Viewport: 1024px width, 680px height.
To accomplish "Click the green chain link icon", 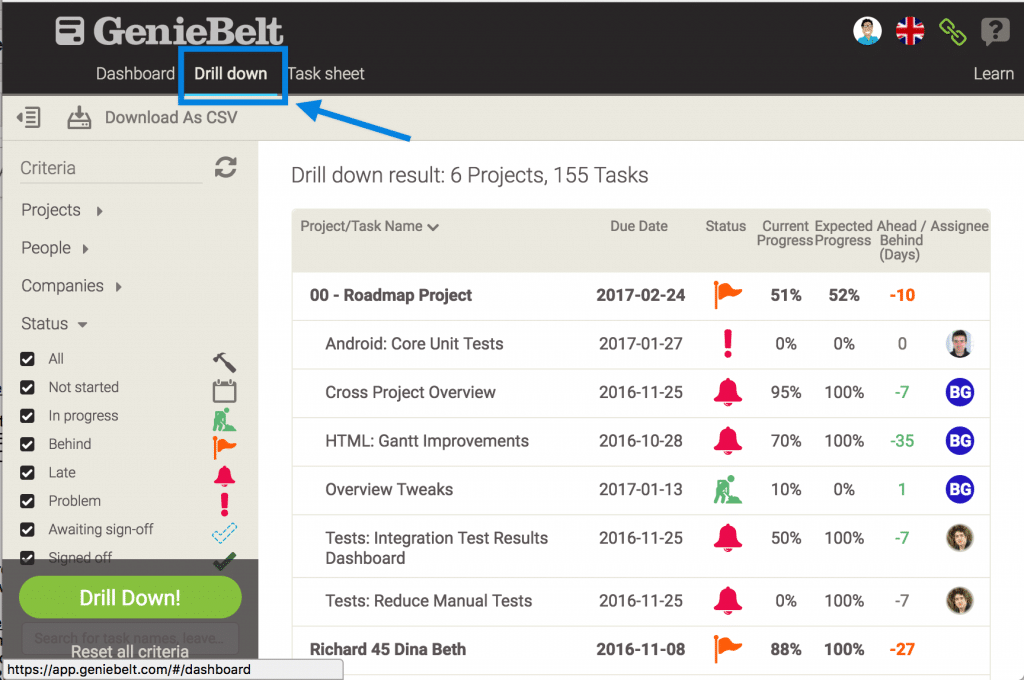I will coord(953,32).
